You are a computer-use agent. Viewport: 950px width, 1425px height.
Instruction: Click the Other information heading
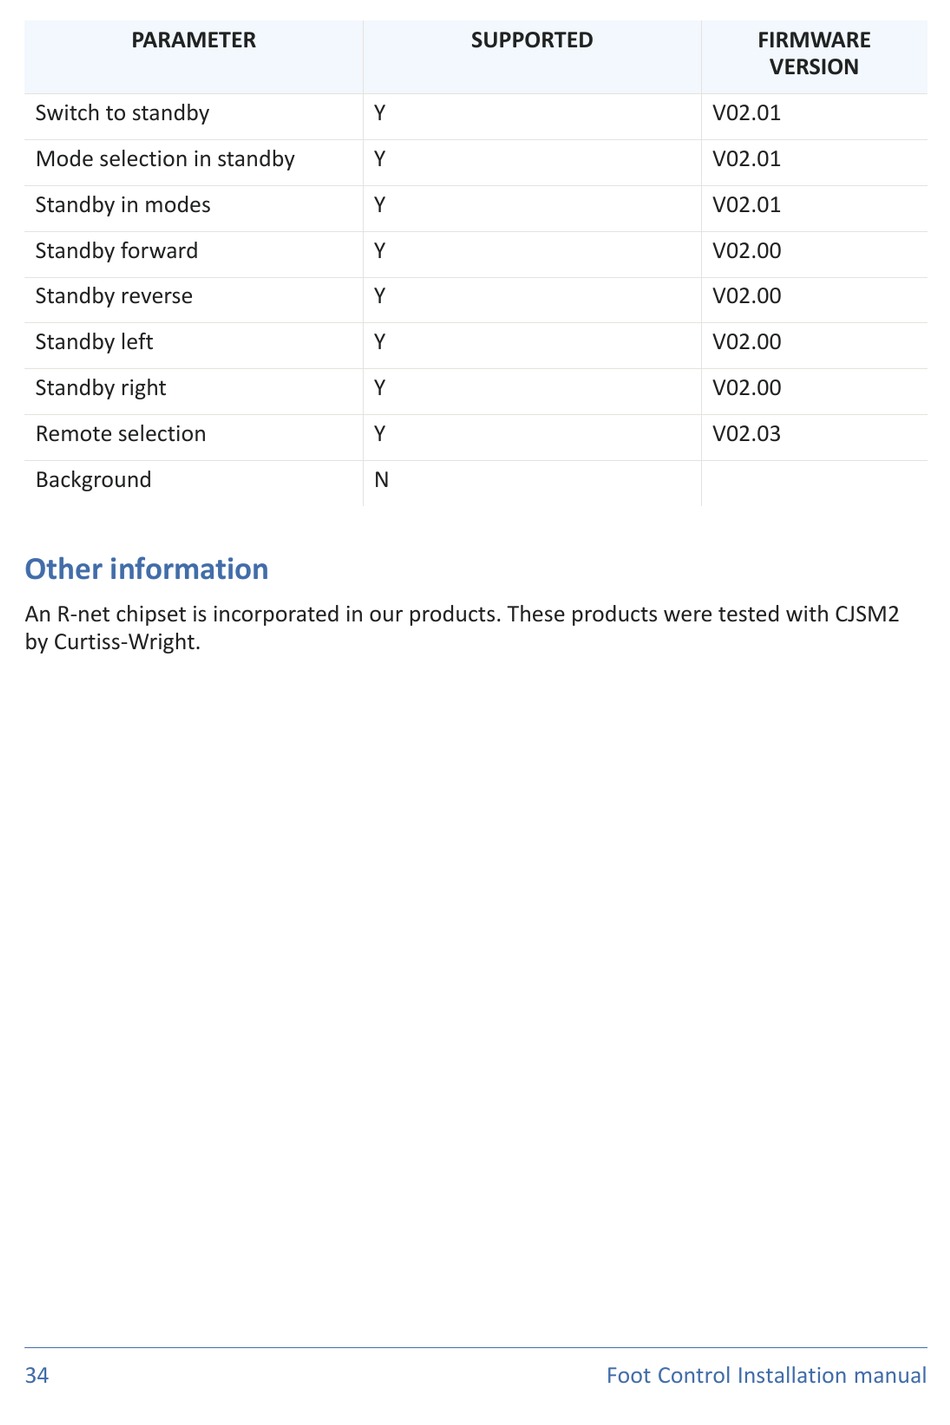click(147, 569)
